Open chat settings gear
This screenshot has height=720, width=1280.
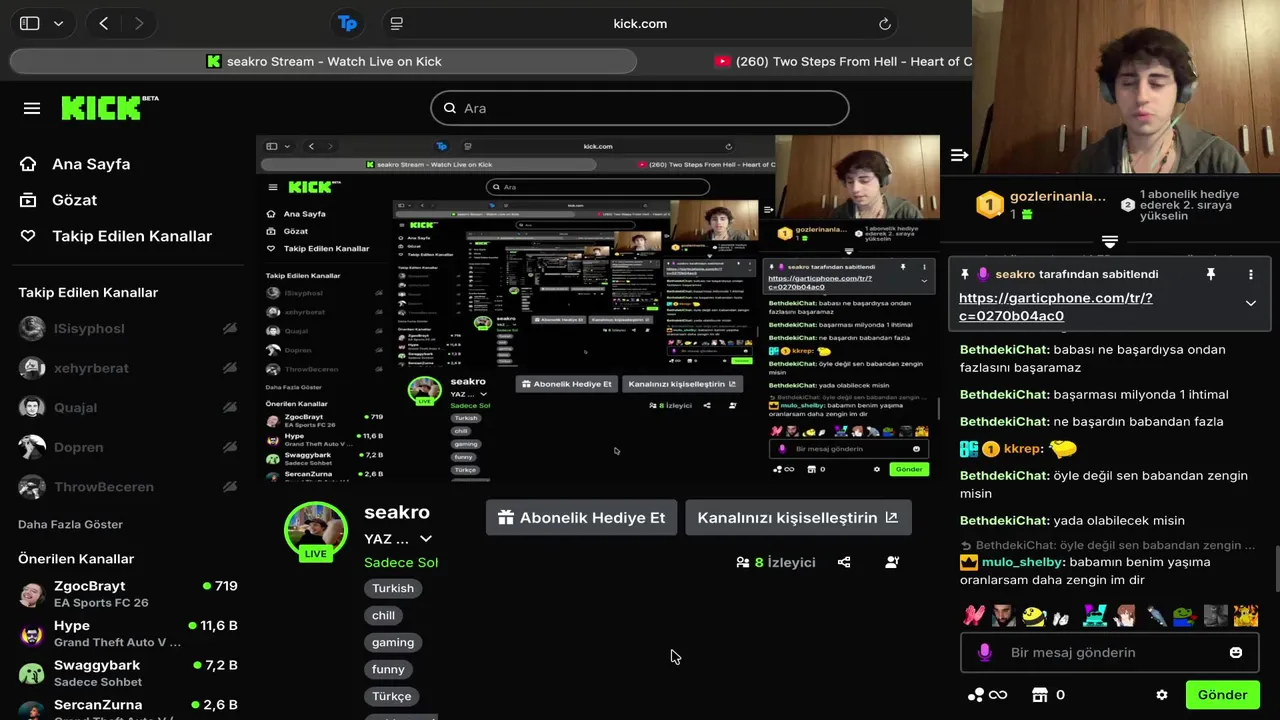tap(1161, 695)
